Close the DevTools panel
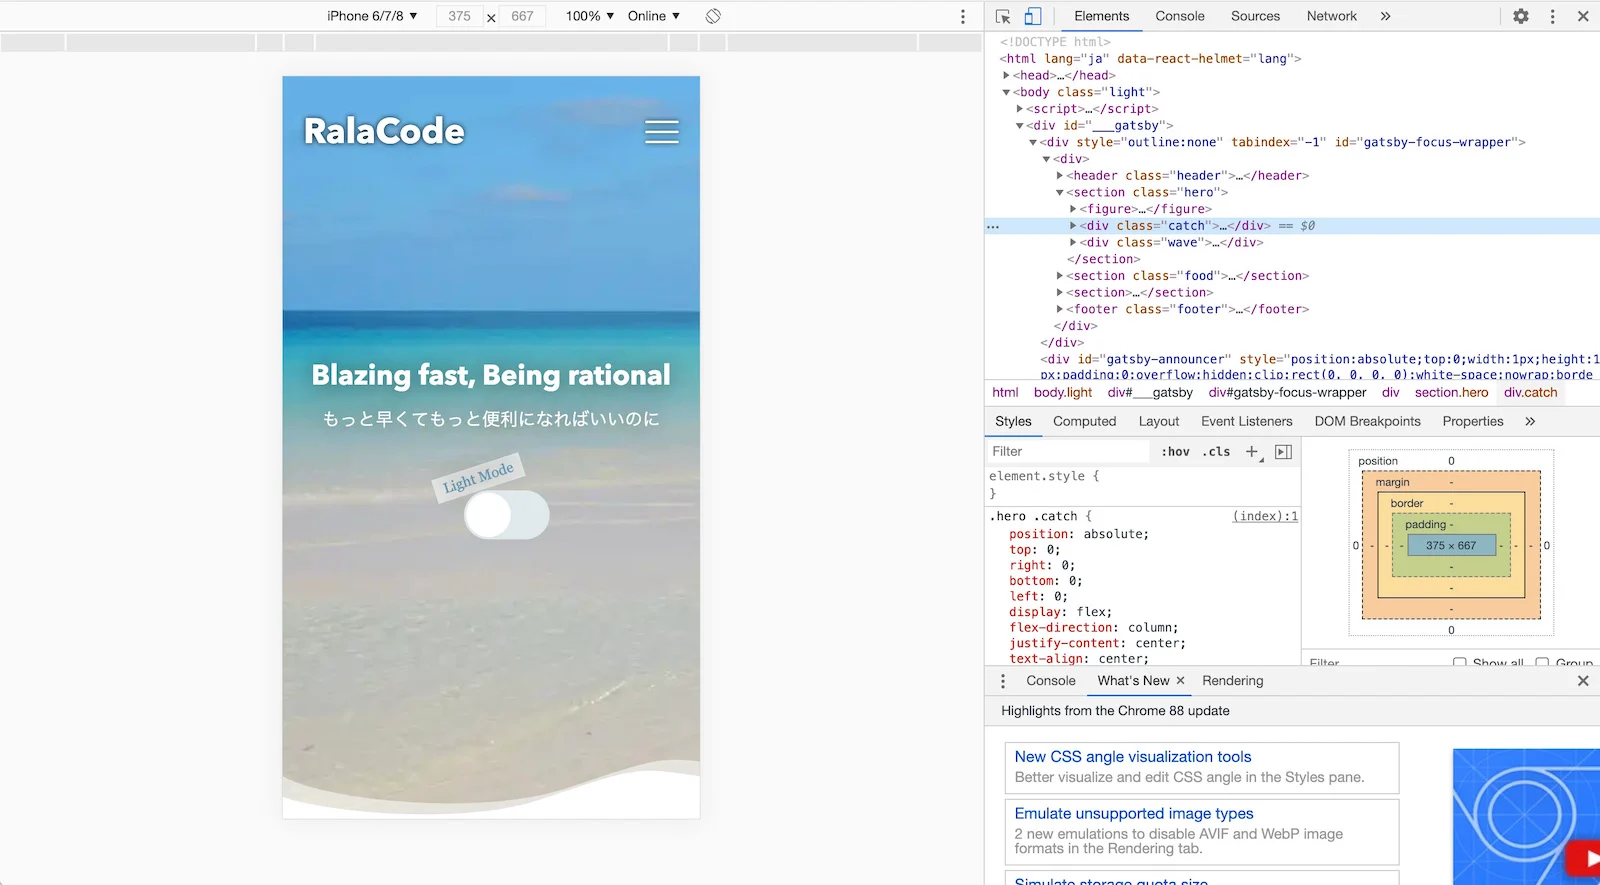Viewport: 1600px width, 885px height. coord(1583,16)
